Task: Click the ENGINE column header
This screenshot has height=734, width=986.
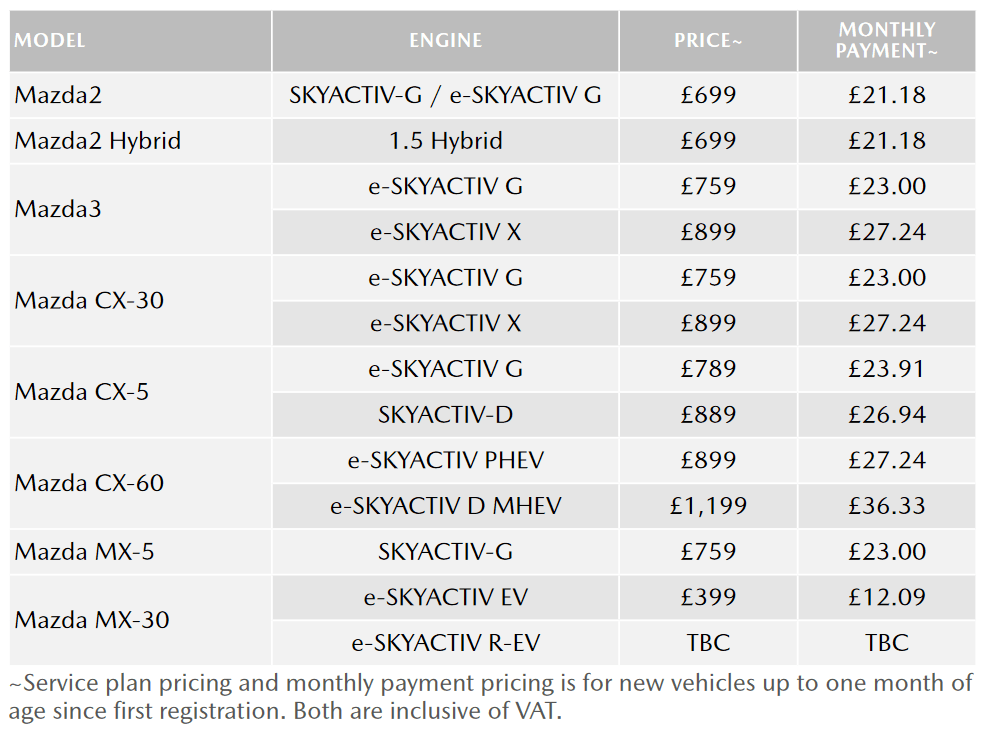Action: tap(445, 40)
